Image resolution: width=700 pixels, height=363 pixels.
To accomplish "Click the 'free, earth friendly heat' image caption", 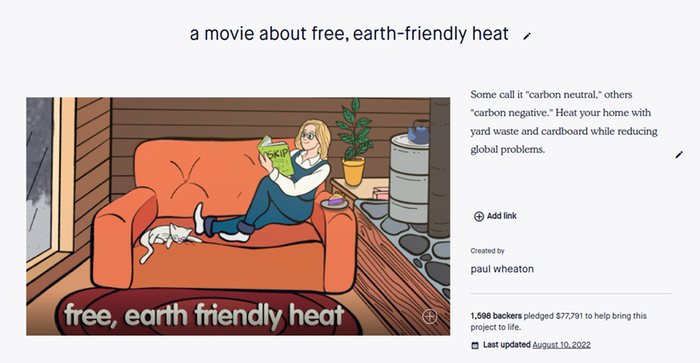I will click(x=204, y=315).
